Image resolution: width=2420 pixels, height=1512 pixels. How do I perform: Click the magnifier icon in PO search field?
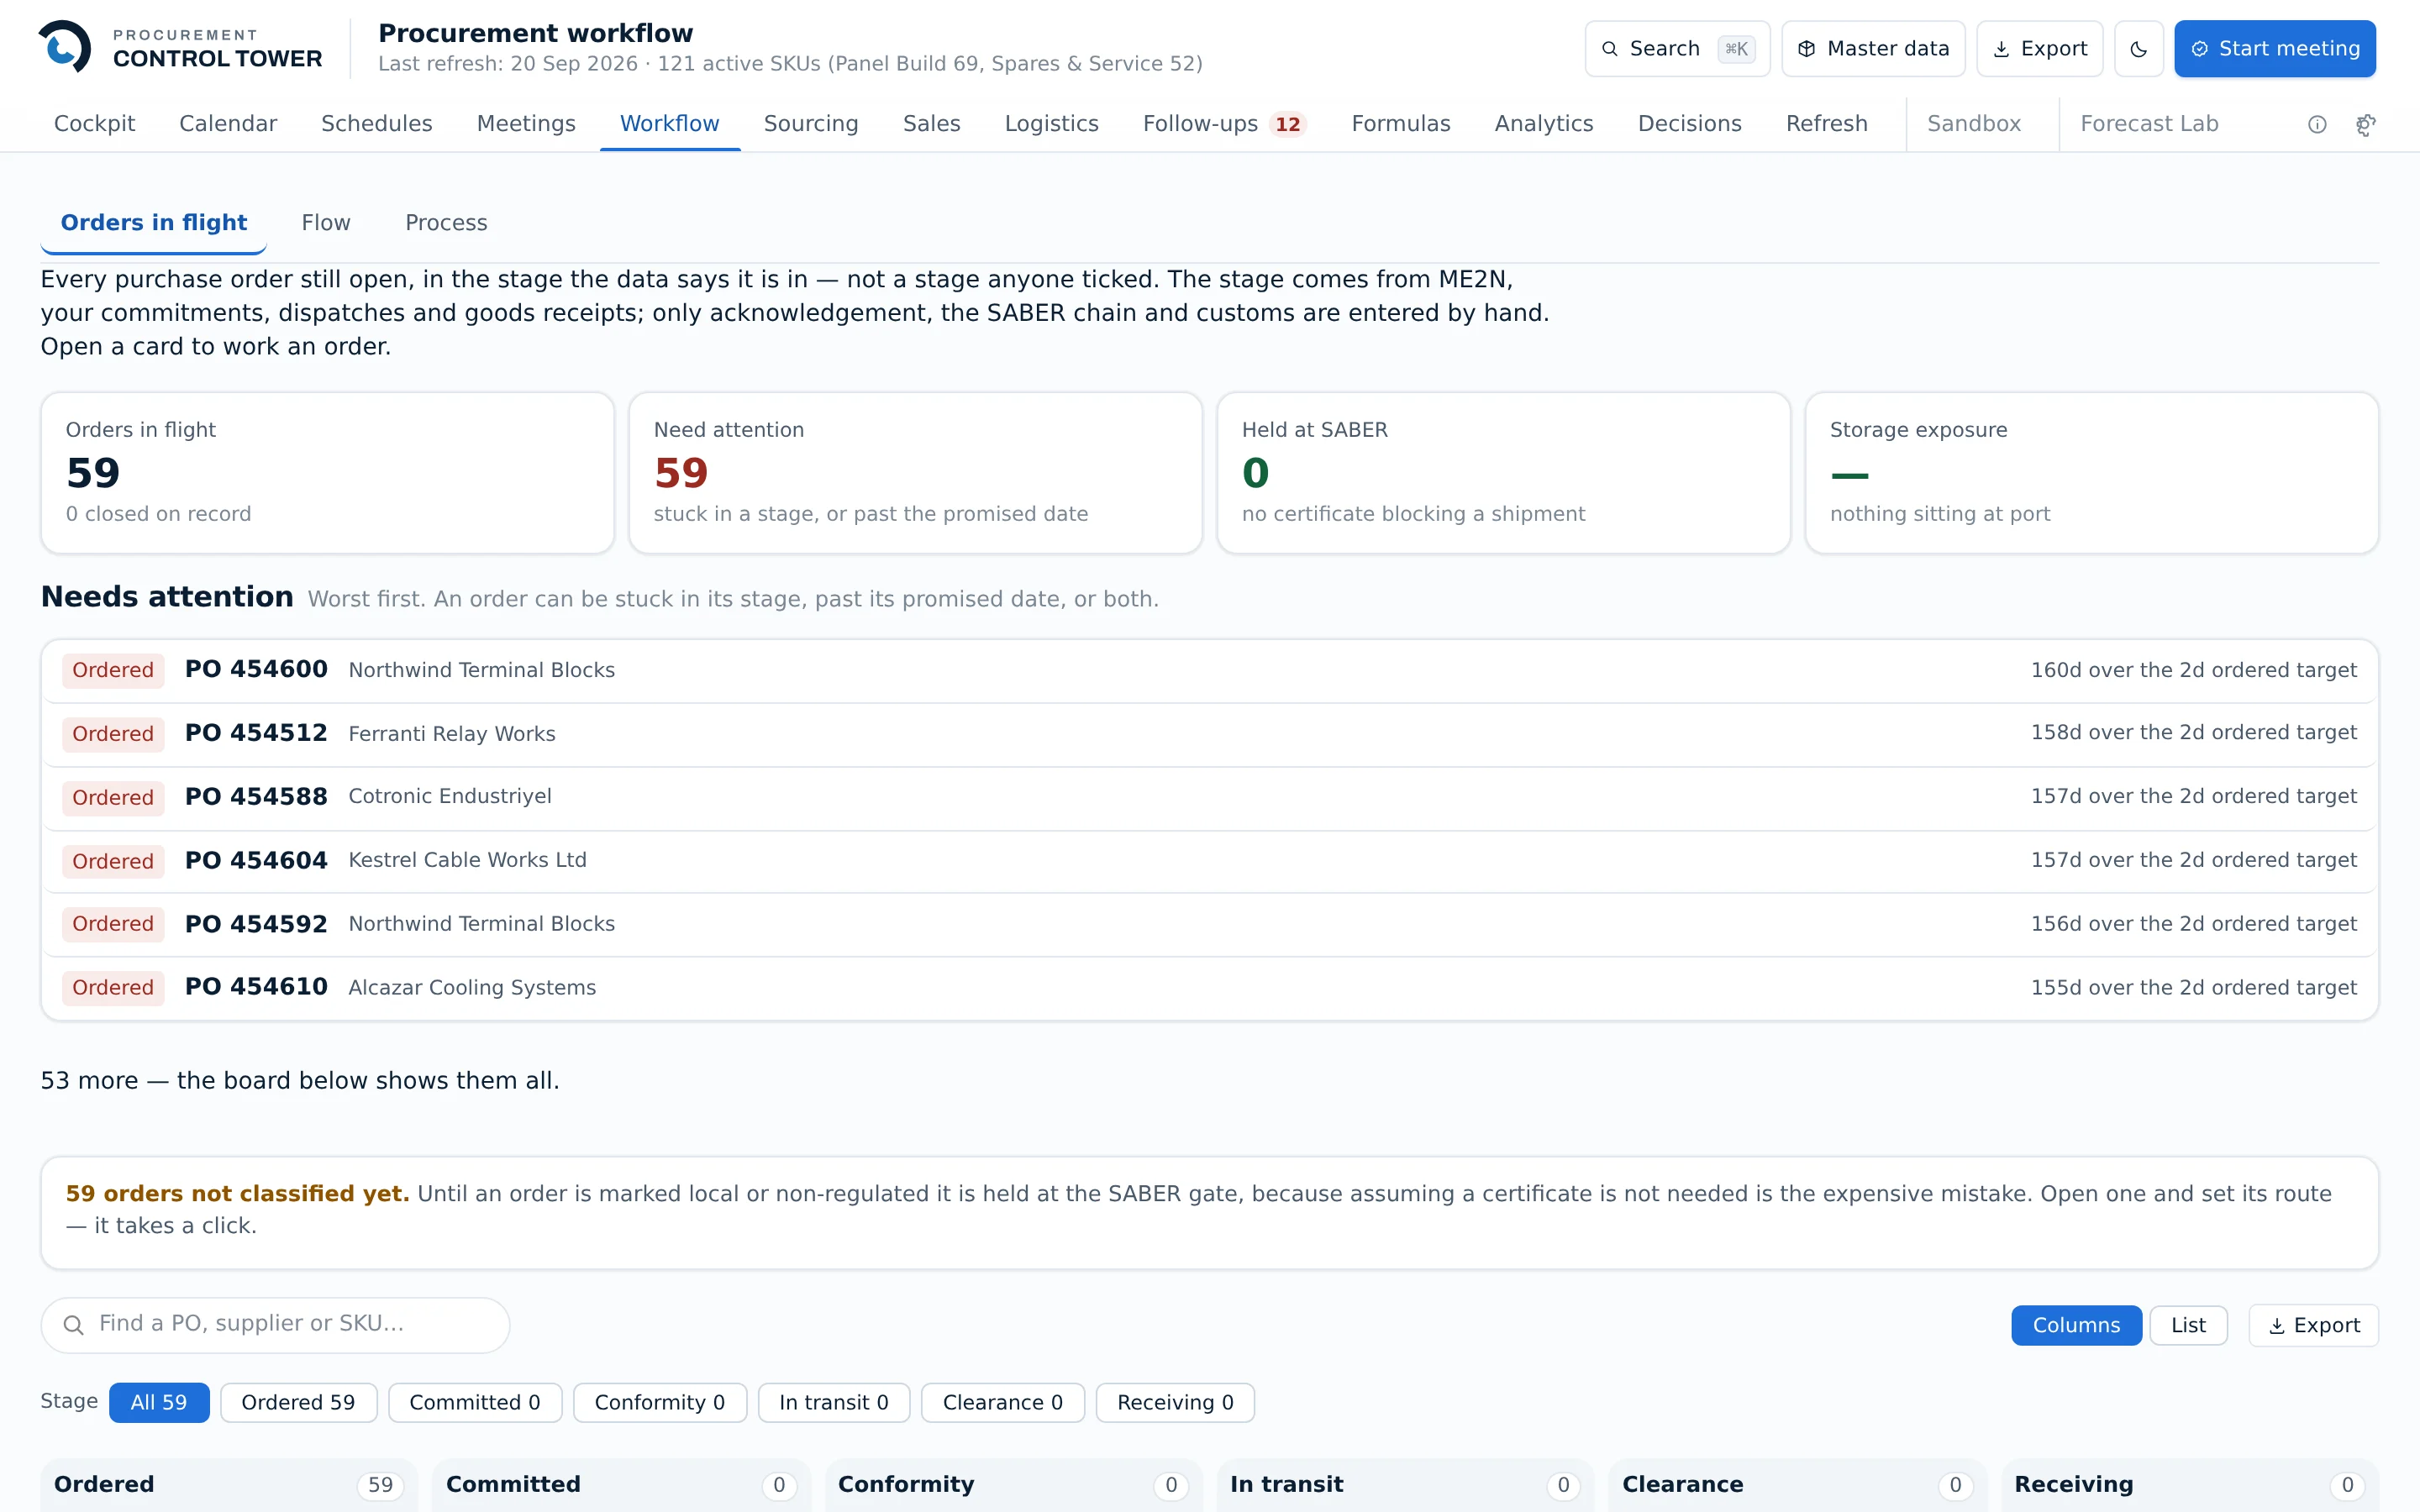[x=73, y=1325]
